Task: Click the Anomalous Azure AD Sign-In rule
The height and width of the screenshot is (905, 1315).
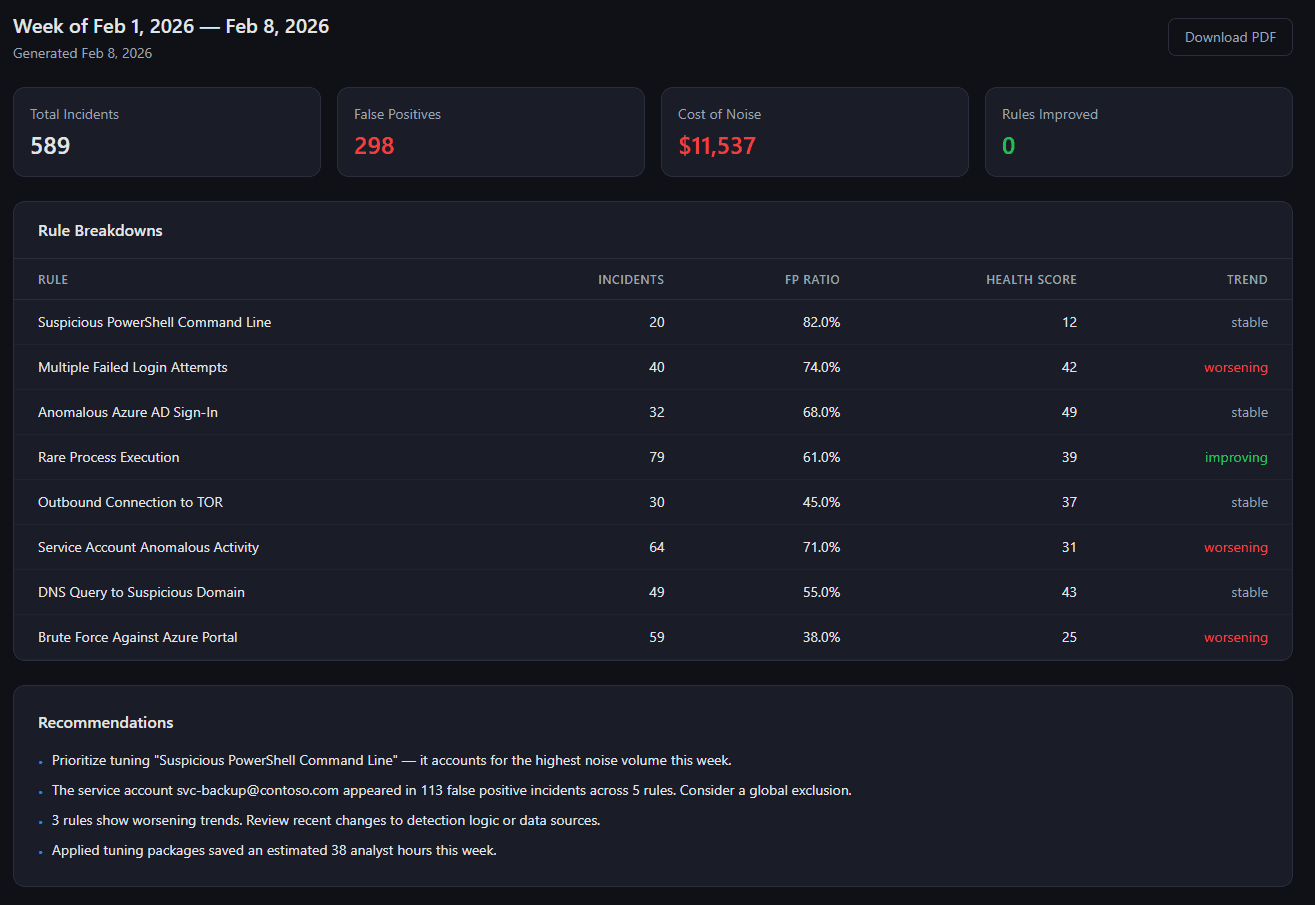Action: (127, 412)
